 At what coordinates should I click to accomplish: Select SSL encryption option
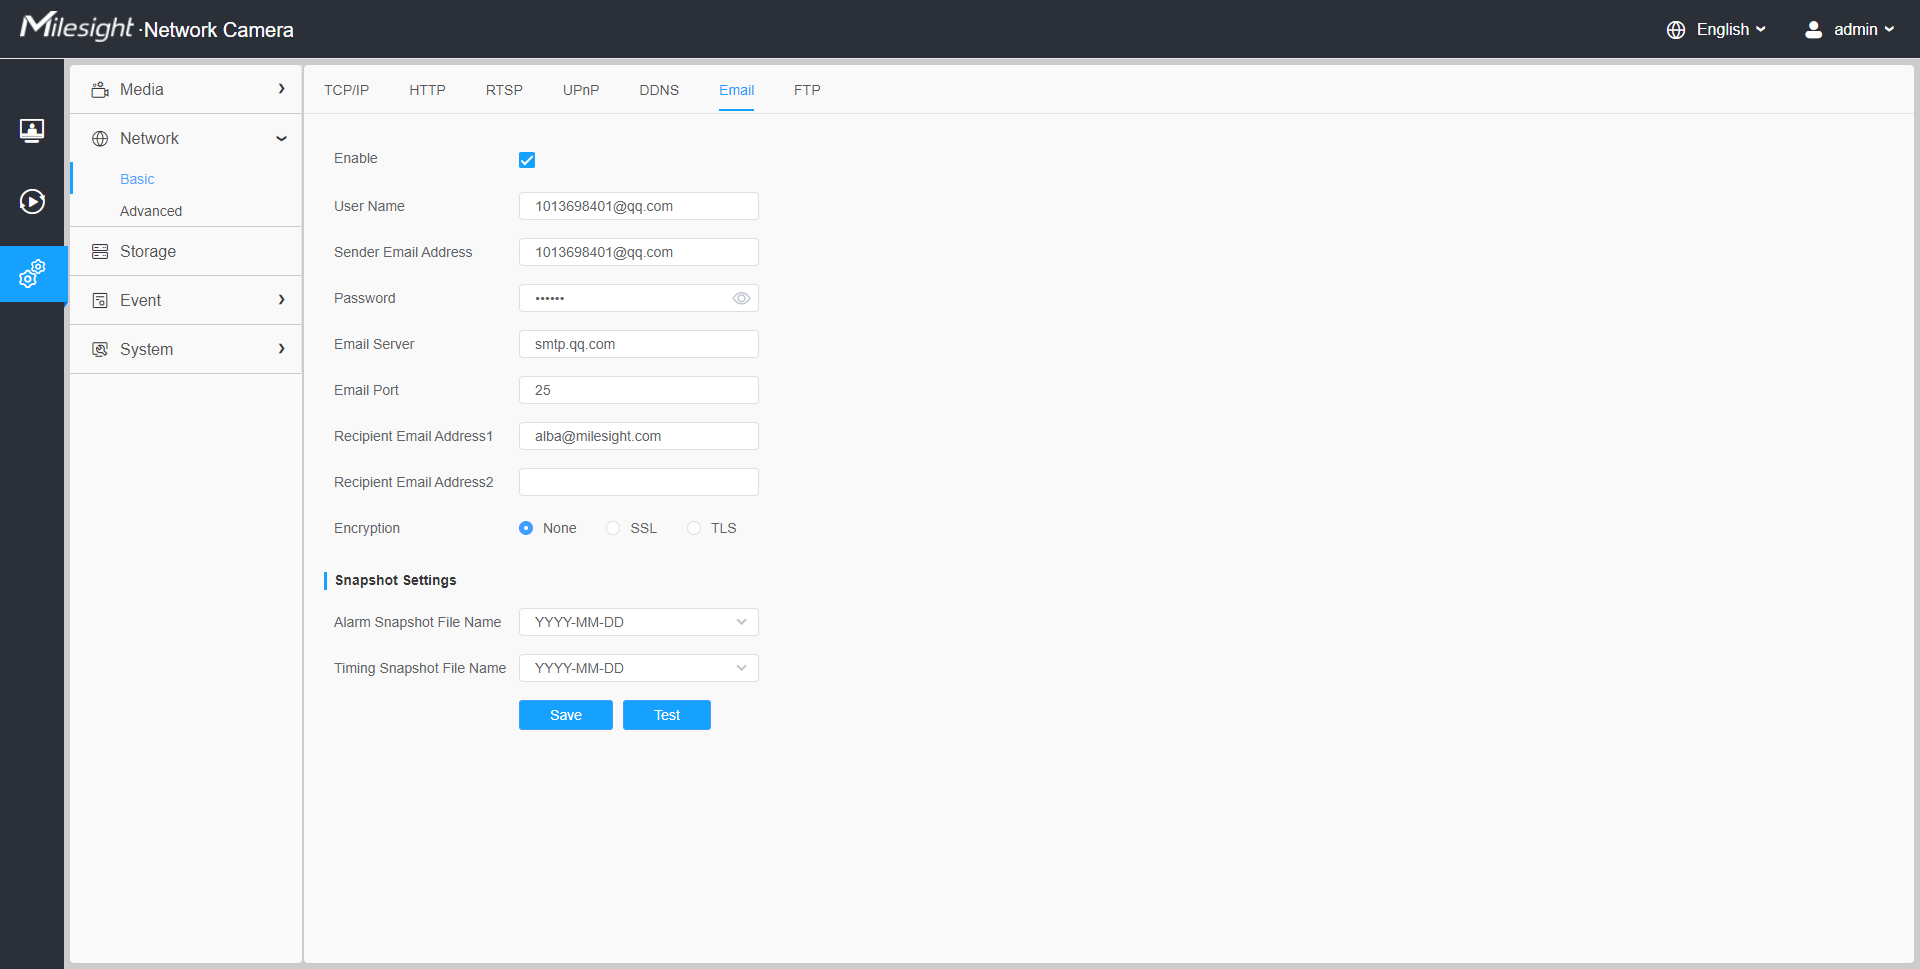(613, 529)
